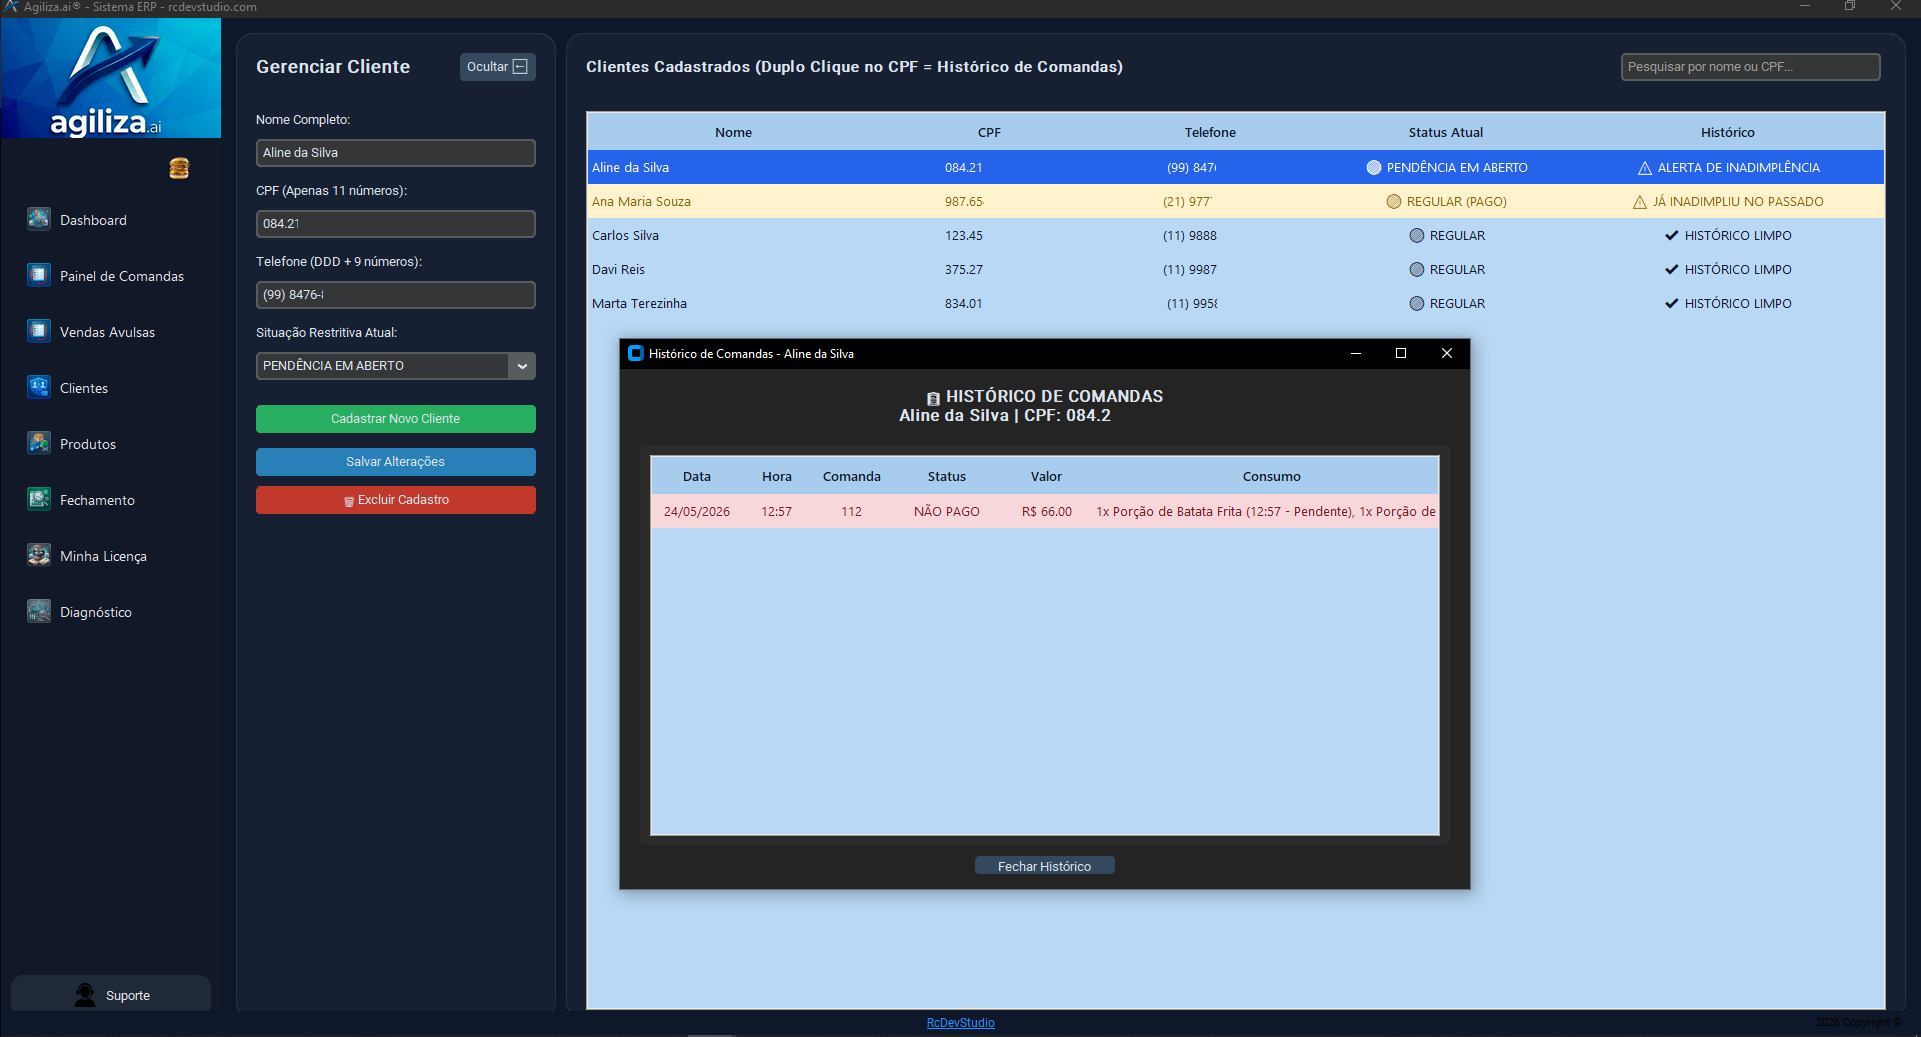Click the clipboard icon beside HISTÓRICO DE COMANDAS
The width and height of the screenshot is (1921, 1037).
(933, 398)
